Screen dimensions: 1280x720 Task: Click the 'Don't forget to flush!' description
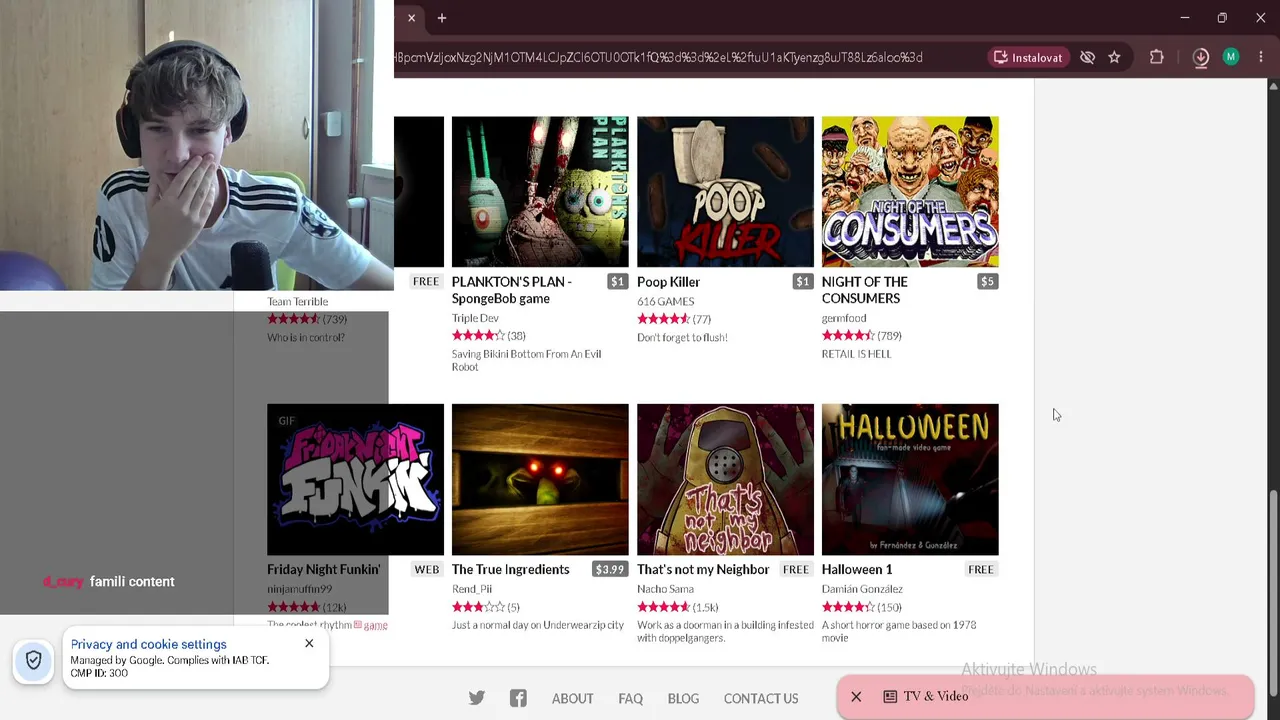click(682, 337)
